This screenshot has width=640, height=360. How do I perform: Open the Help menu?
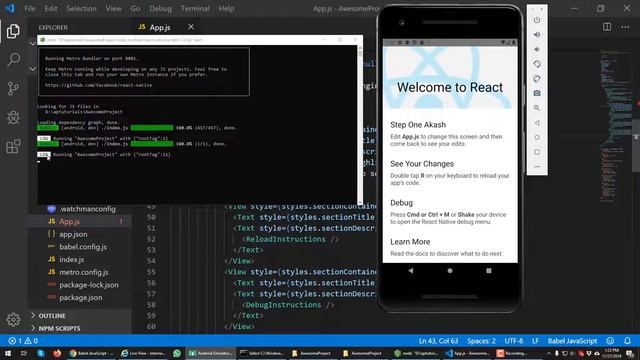pyautogui.click(x=226, y=9)
